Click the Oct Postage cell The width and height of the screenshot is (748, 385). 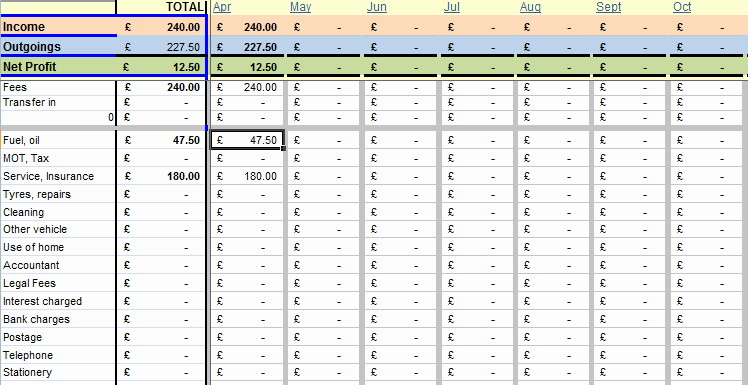pos(707,337)
